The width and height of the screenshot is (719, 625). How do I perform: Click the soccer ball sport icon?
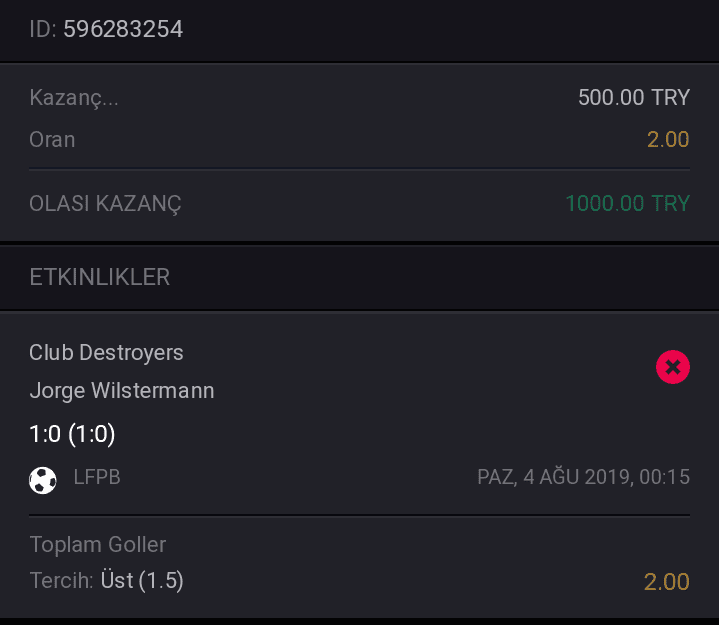(x=43, y=480)
